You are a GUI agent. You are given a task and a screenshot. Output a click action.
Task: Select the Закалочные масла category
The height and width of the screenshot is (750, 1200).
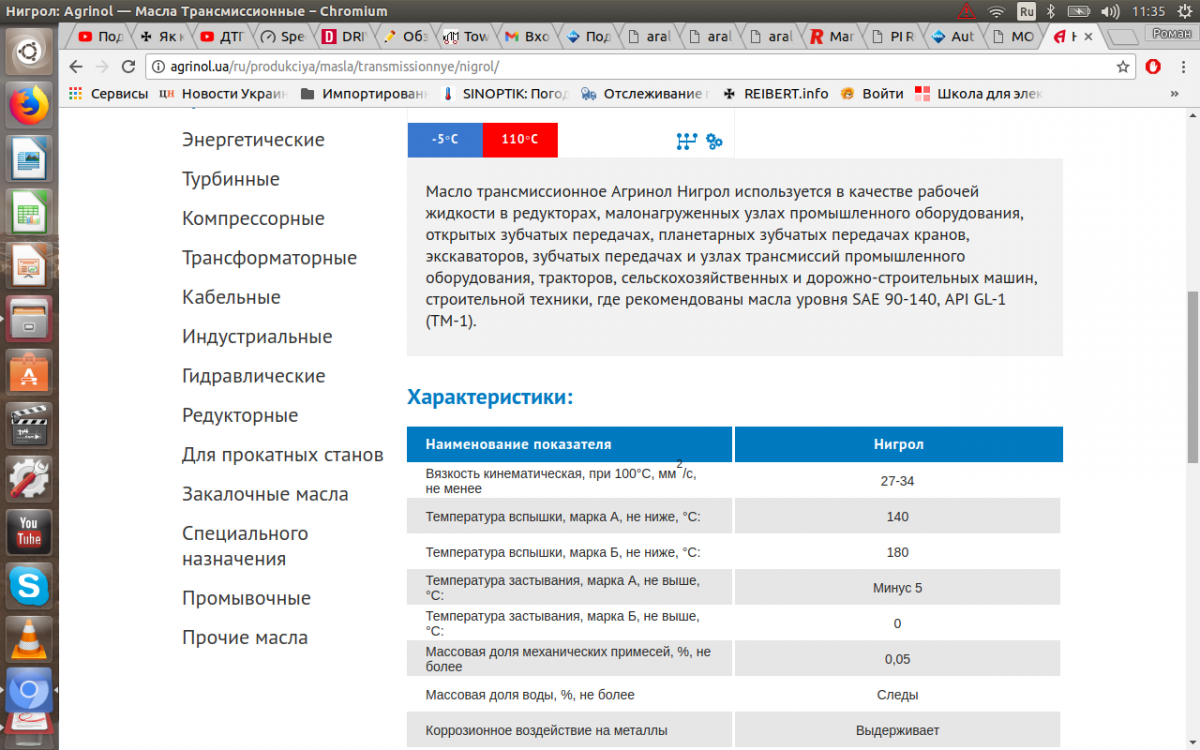tap(265, 494)
